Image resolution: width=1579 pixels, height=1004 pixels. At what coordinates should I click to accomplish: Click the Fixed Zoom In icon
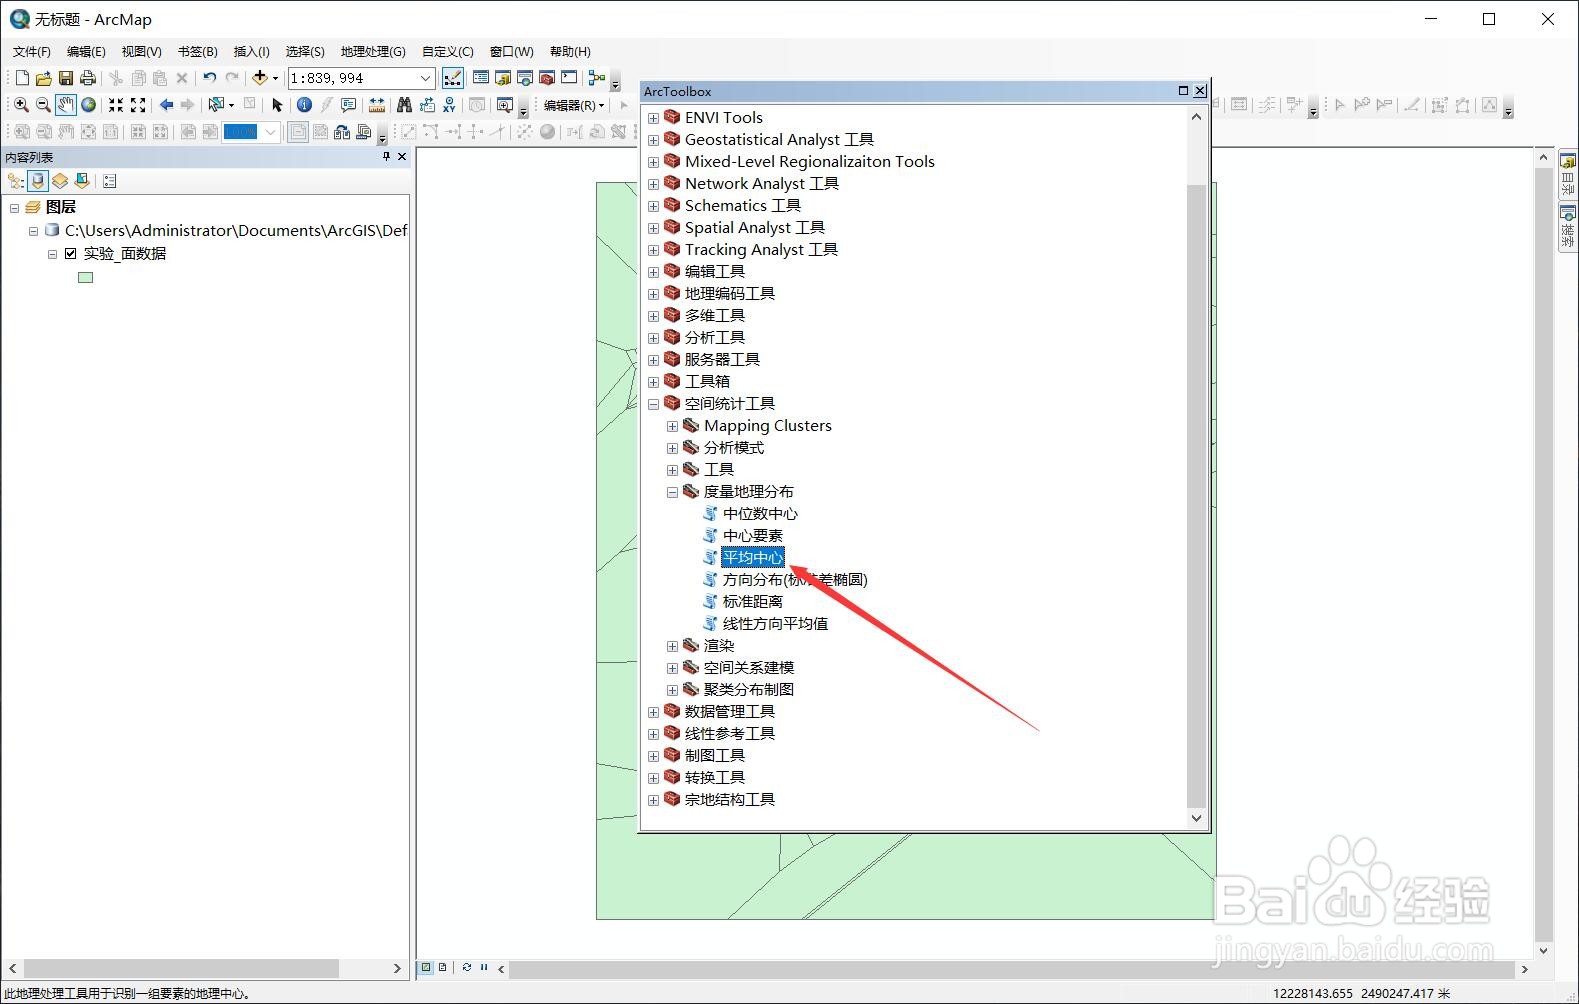tap(116, 105)
